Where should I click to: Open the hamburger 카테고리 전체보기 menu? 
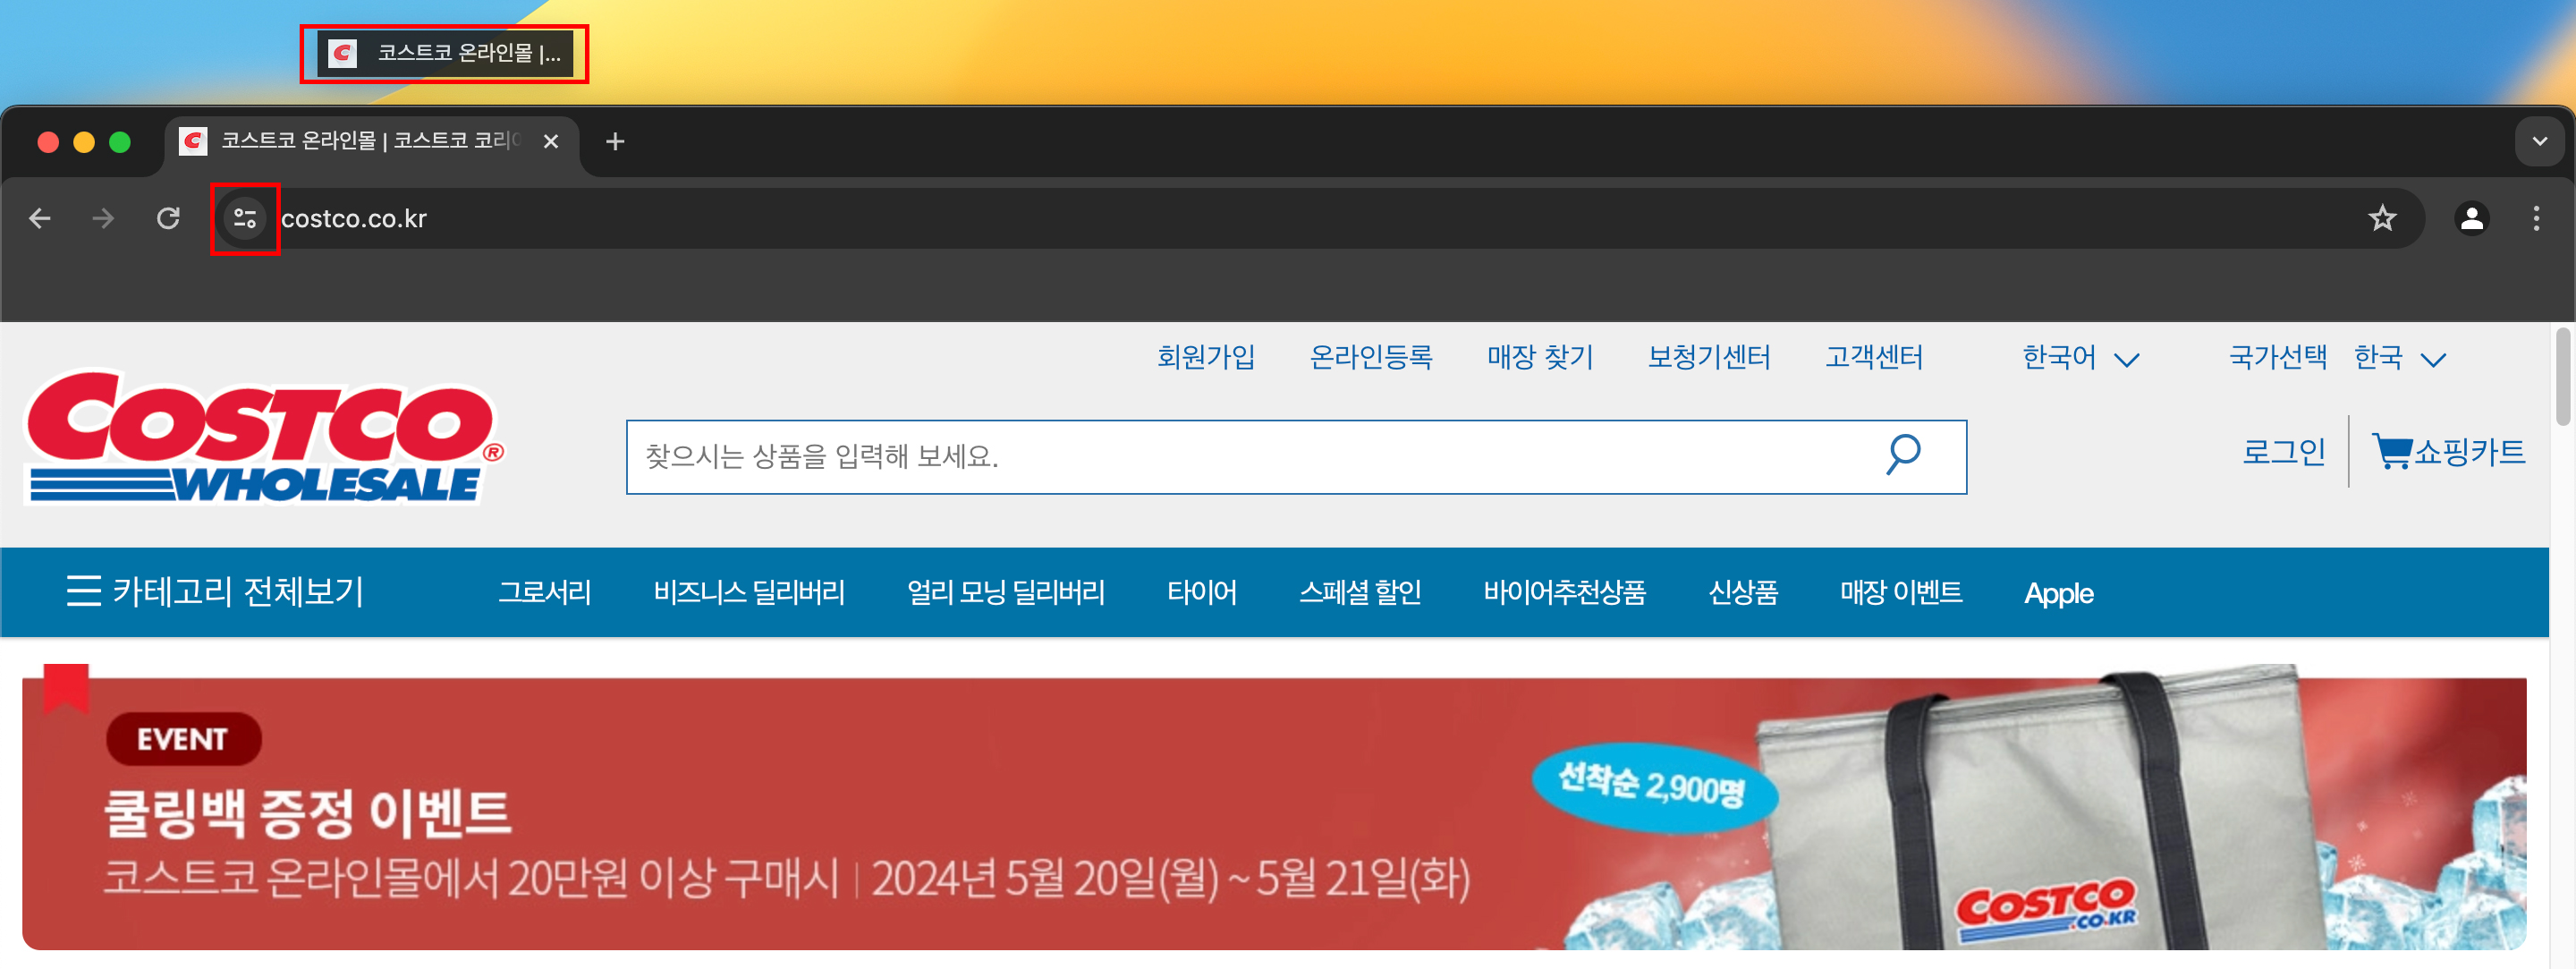click(x=215, y=591)
